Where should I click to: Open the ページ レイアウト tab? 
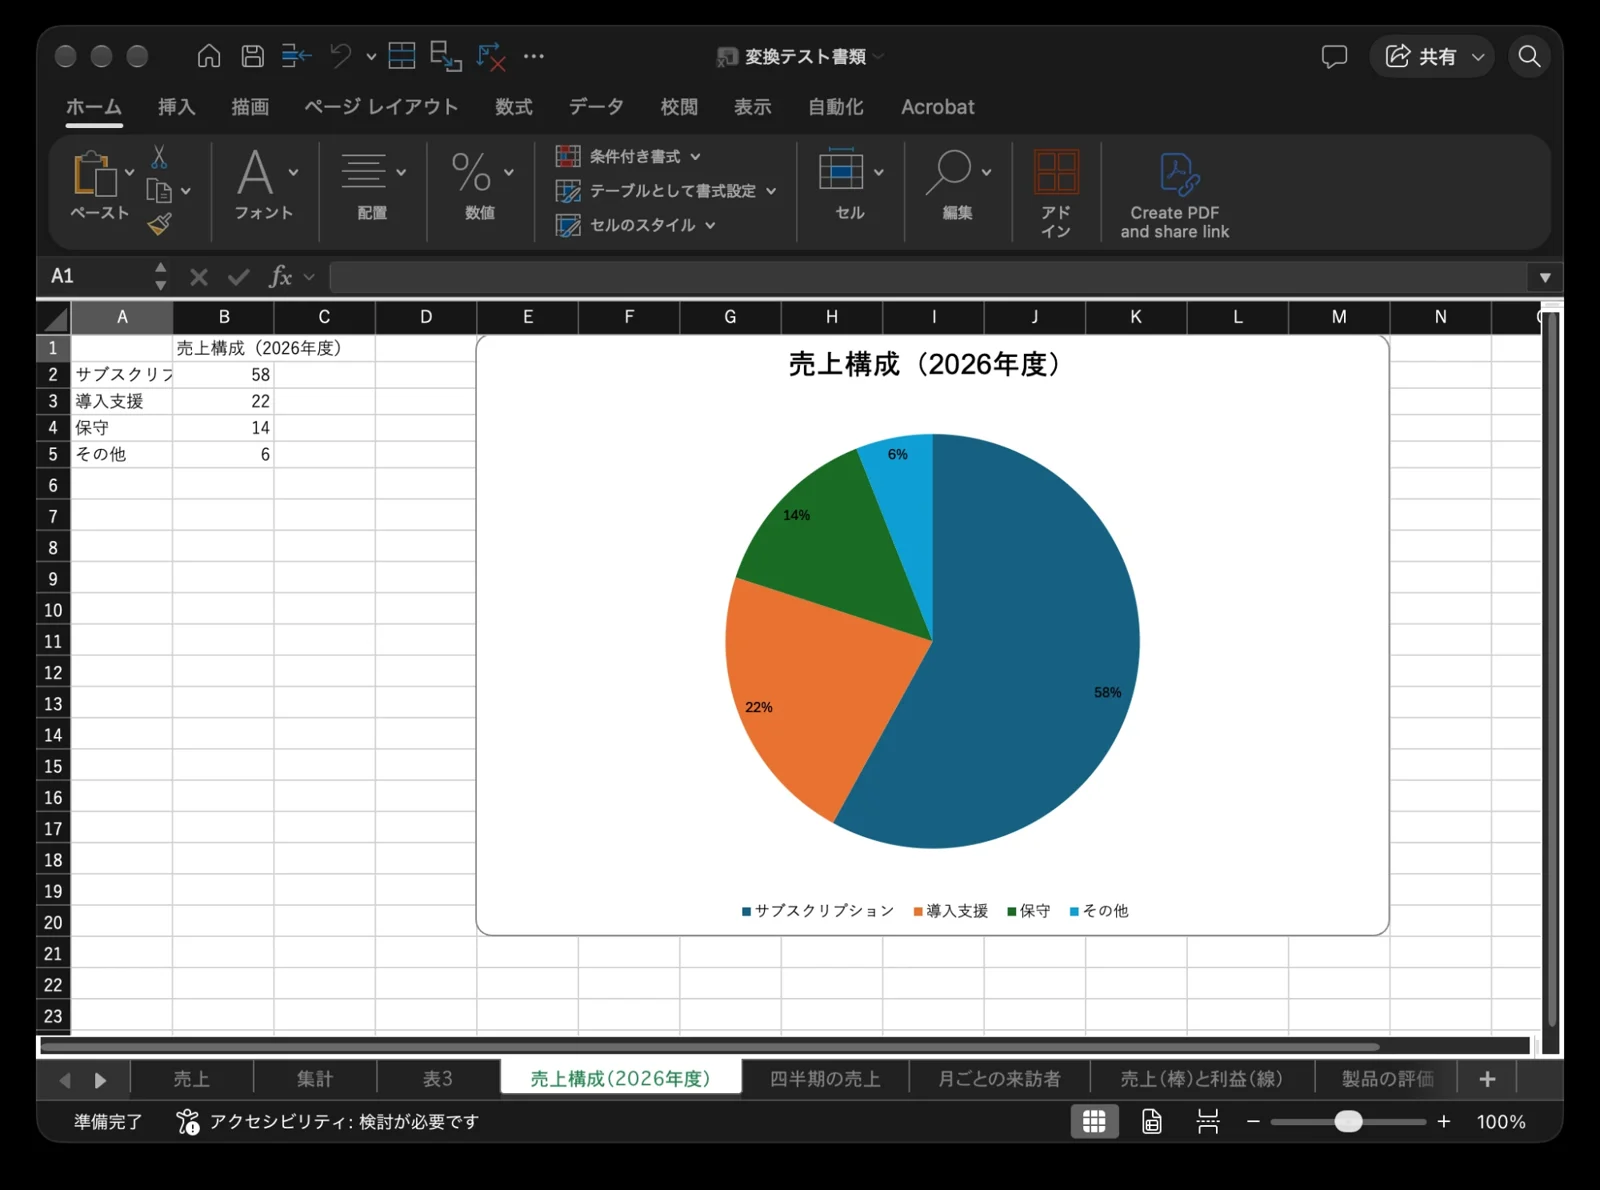coord(381,107)
